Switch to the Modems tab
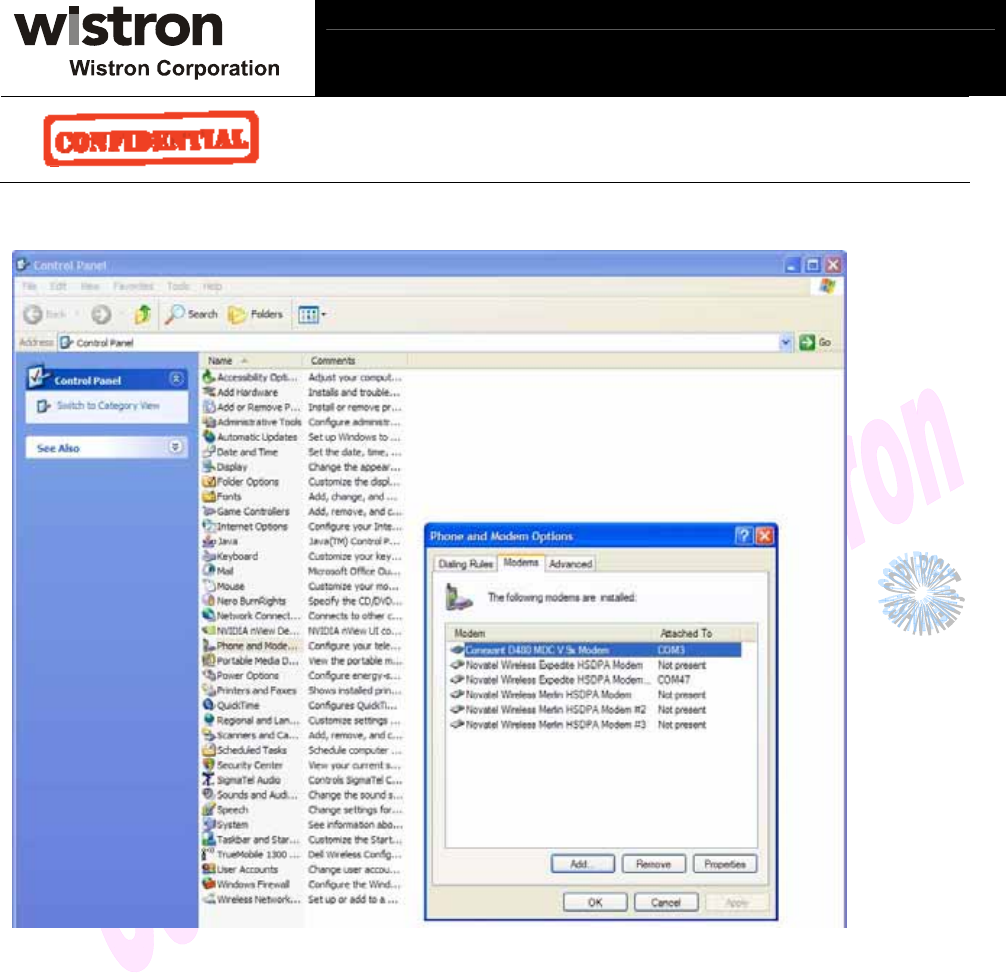The image size is (1006, 973). 521,563
